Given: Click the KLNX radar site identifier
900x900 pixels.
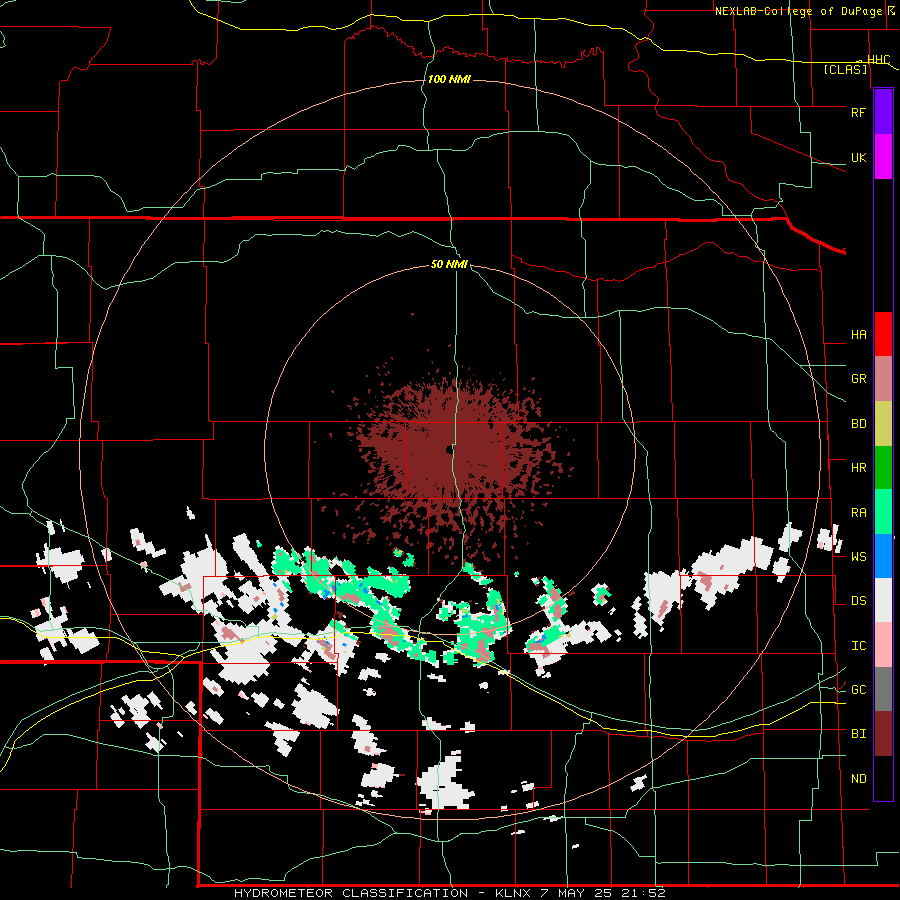Looking at the screenshot, I should point(515,893).
